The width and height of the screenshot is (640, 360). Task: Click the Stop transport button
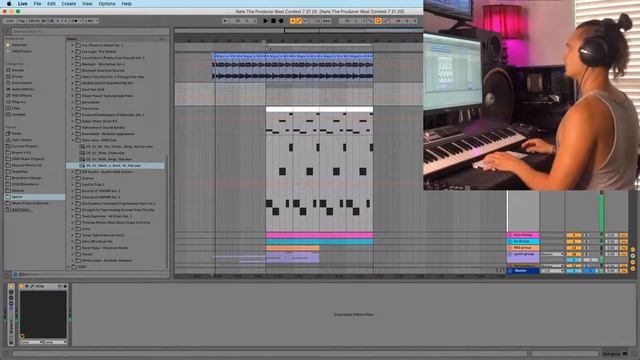273,21
